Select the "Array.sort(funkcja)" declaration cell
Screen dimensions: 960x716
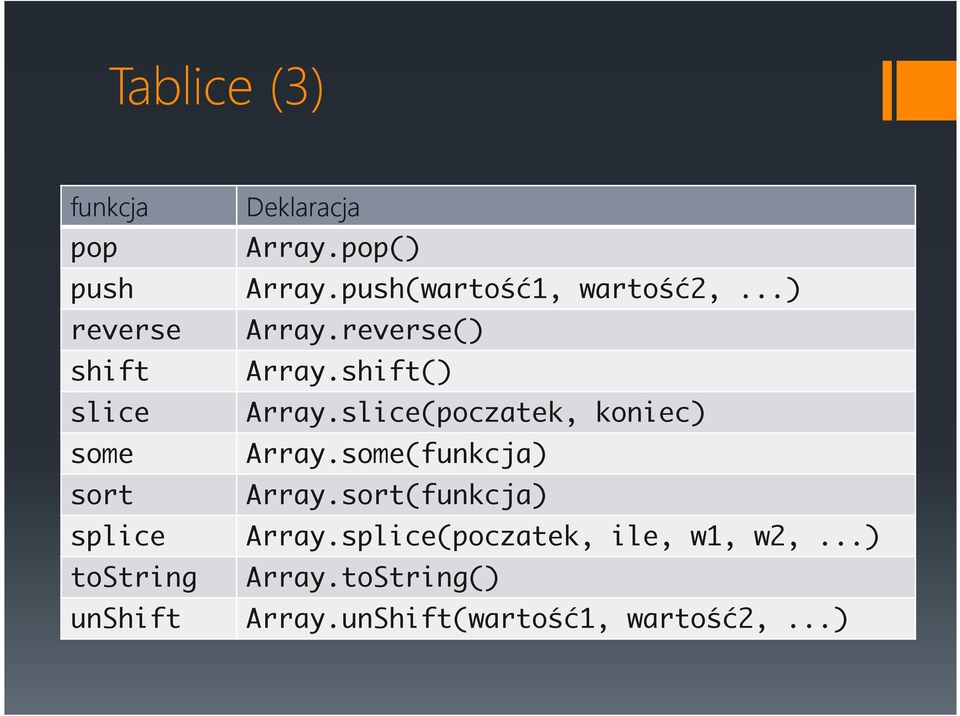576,495
